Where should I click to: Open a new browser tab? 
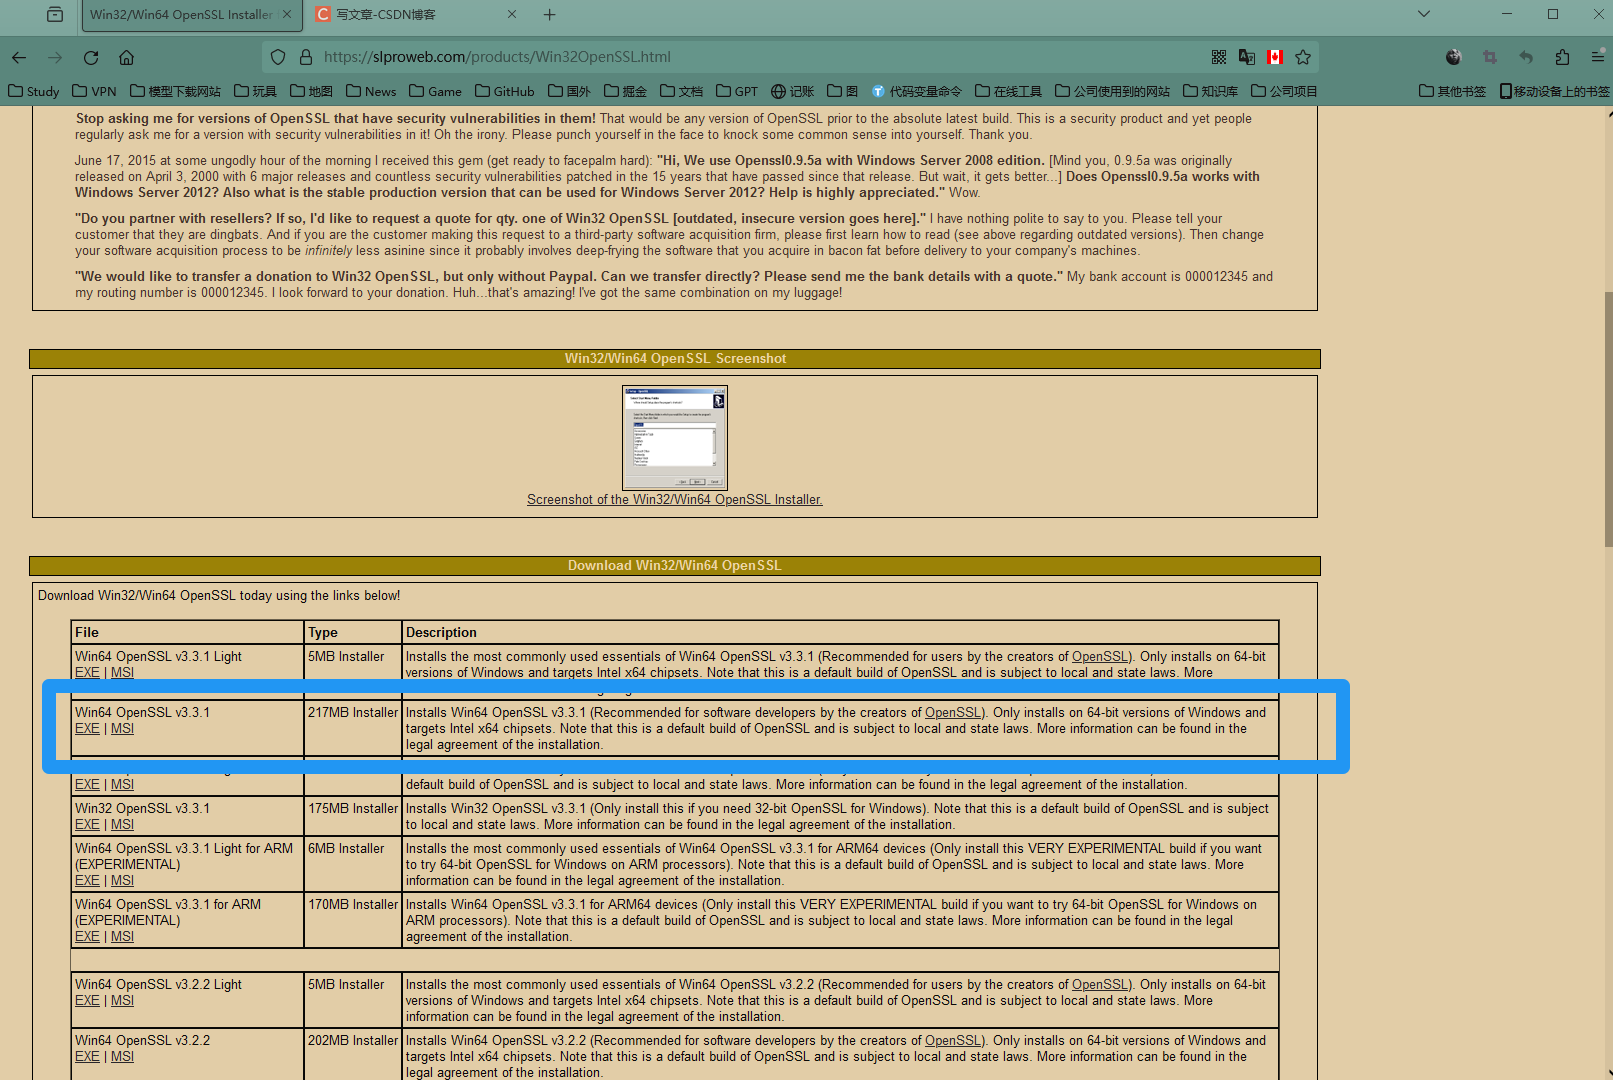(550, 14)
